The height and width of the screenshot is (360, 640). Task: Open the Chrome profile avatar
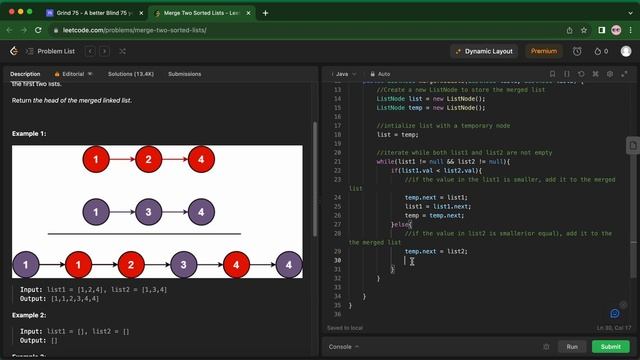[616, 30]
